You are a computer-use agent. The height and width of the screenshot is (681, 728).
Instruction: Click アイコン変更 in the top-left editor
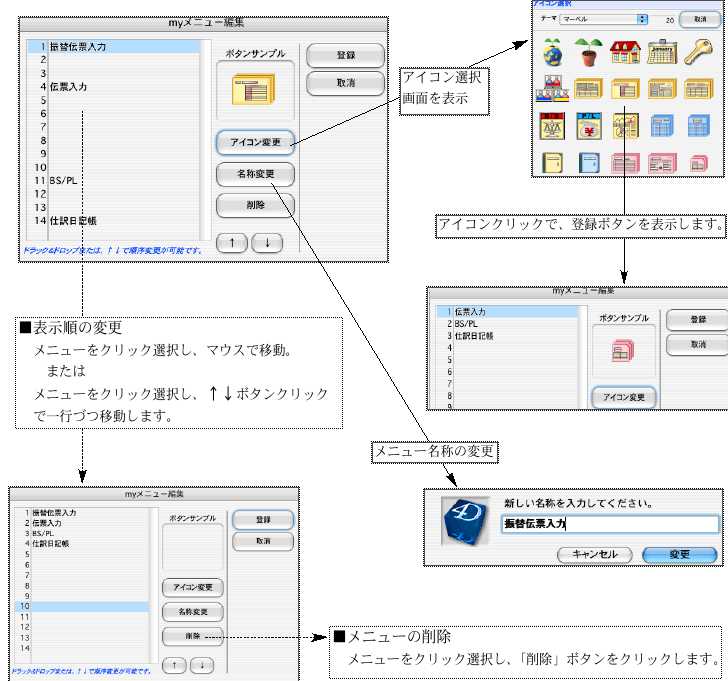tap(255, 142)
